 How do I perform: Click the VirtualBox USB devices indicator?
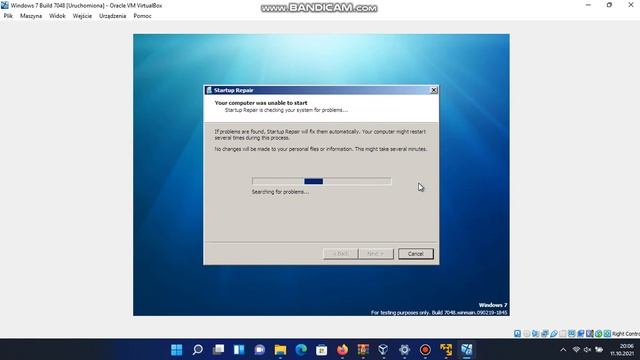pos(554,333)
